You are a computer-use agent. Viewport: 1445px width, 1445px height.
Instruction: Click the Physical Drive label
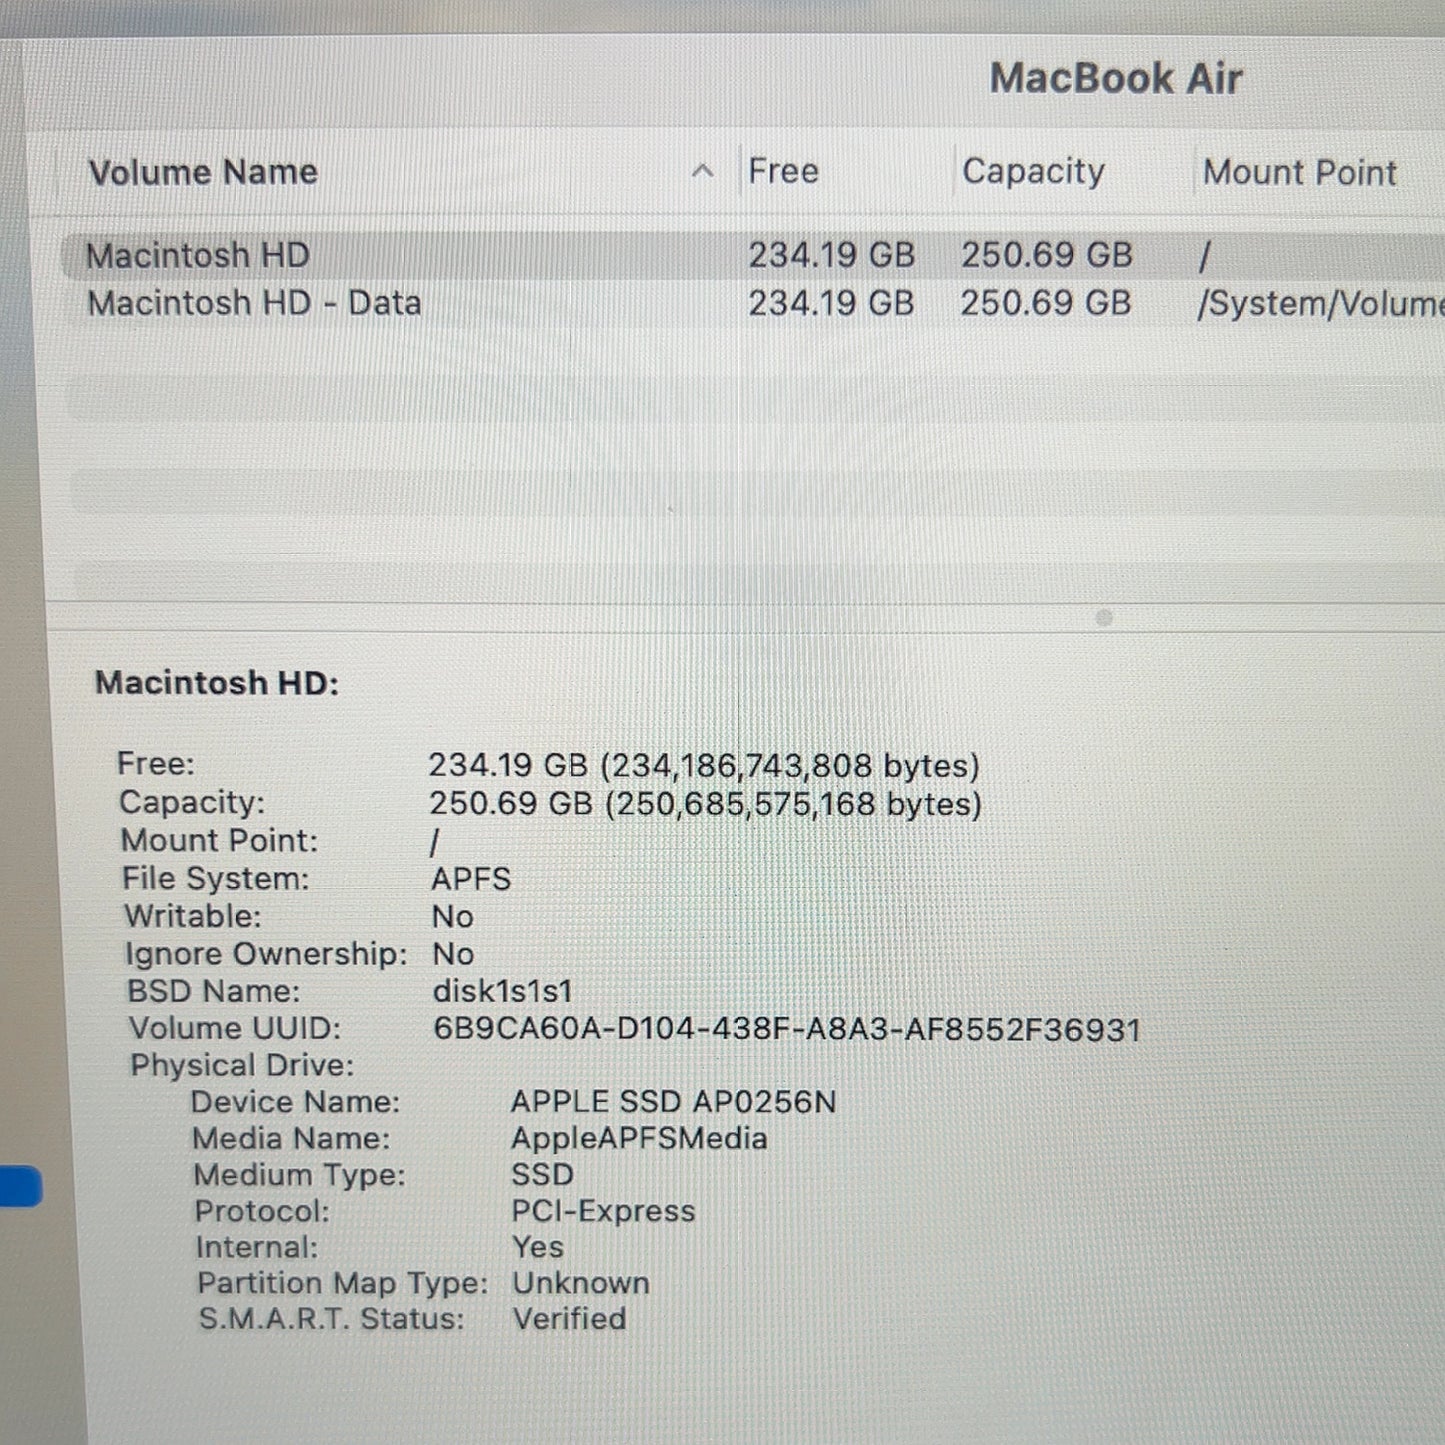pyautogui.click(x=242, y=1065)
